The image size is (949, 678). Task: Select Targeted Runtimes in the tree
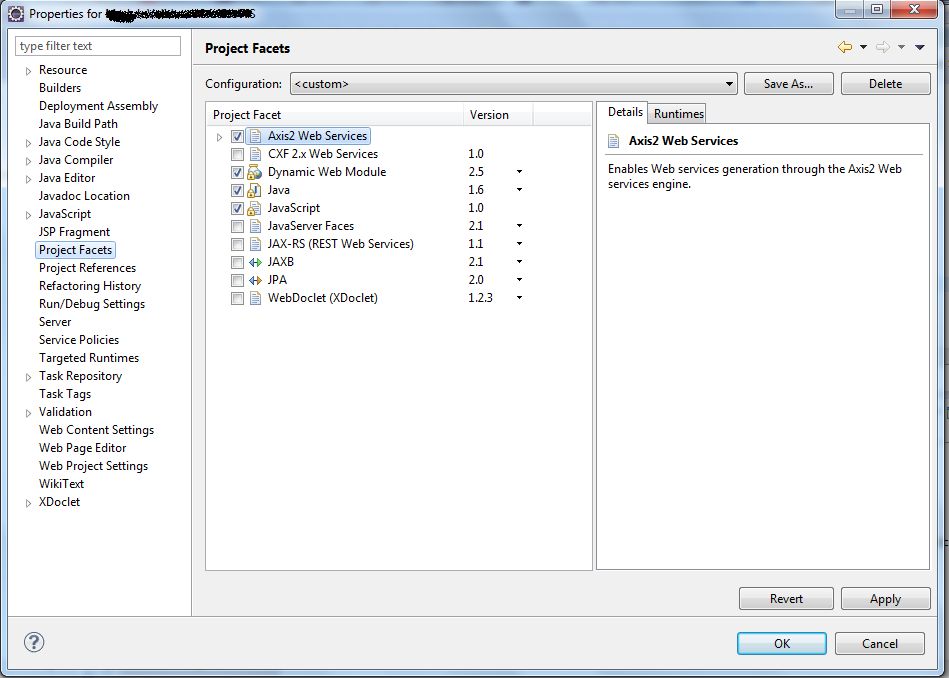click(x=89, y=358)
